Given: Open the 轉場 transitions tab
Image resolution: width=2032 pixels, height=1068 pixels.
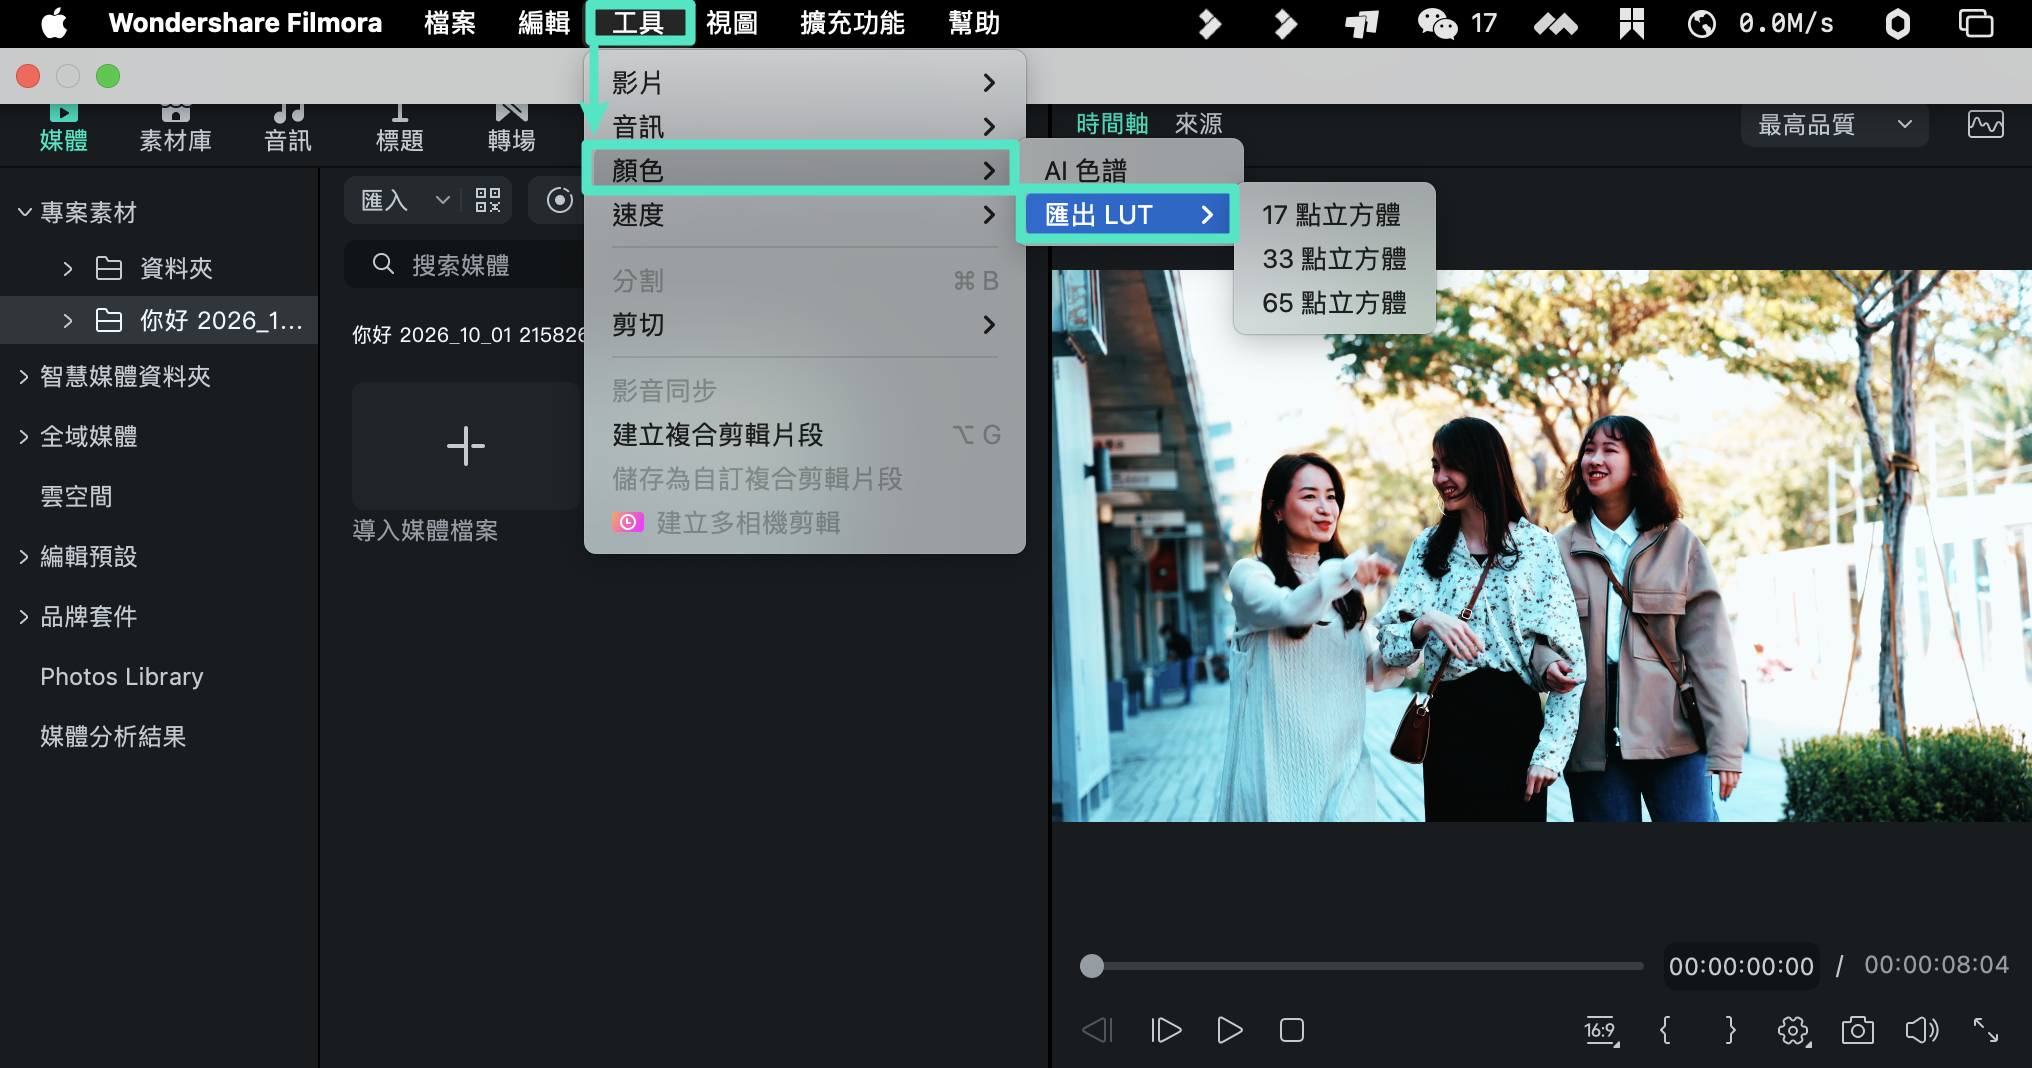Looking at the screenshot, I should coord(511,129).
